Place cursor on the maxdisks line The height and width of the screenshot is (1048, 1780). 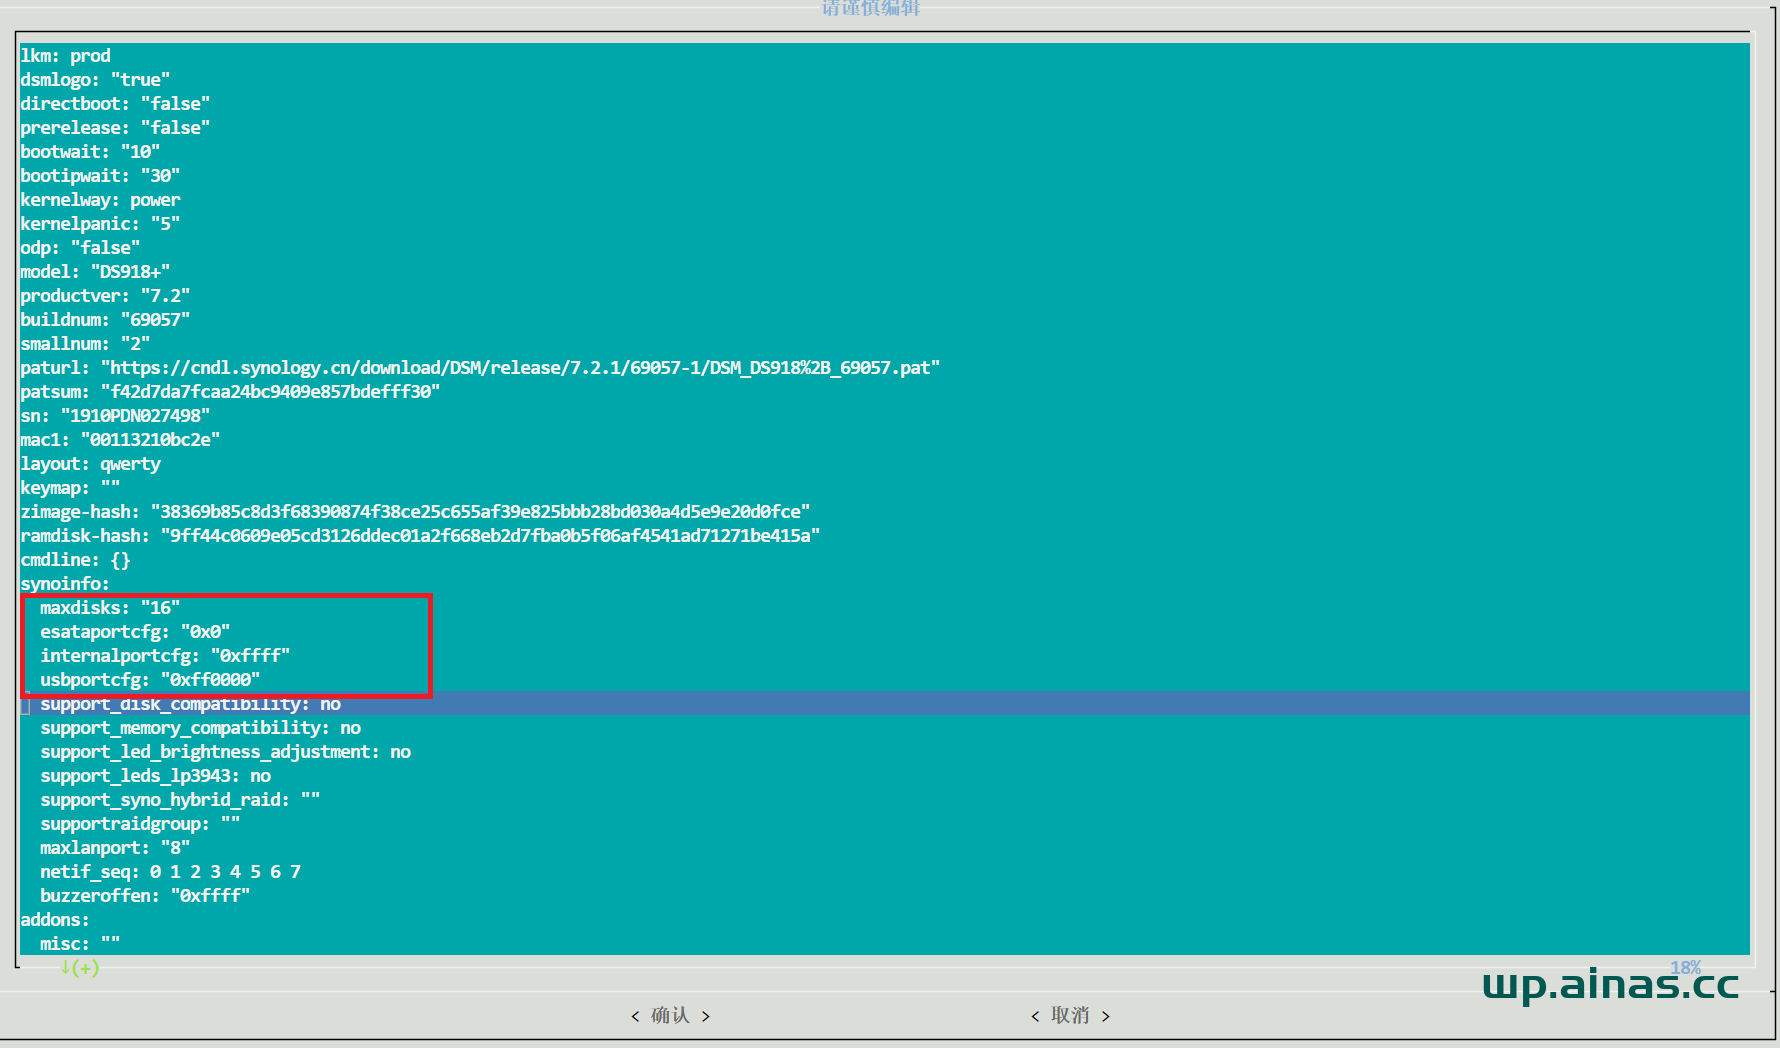coord(110,608)
